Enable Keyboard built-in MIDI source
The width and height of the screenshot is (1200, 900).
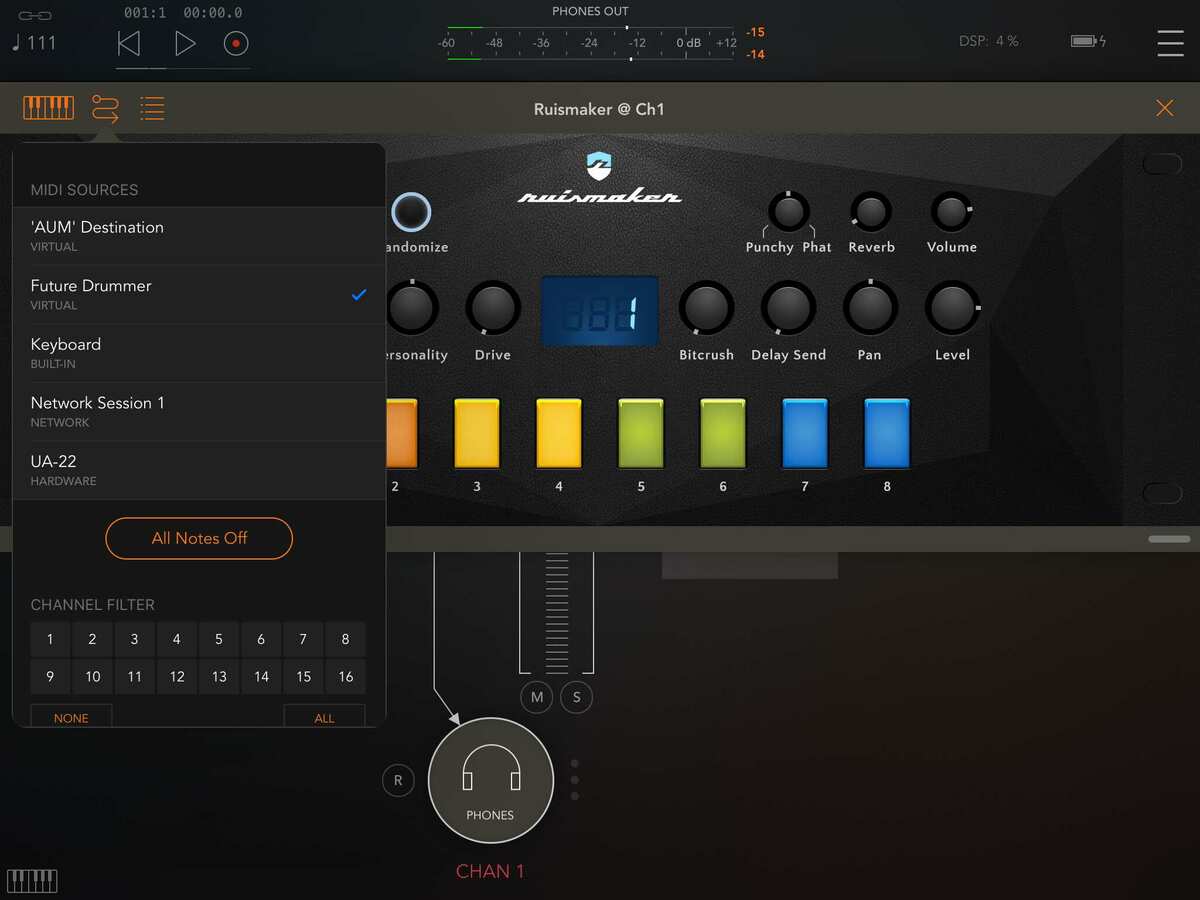tap(199, 353)
